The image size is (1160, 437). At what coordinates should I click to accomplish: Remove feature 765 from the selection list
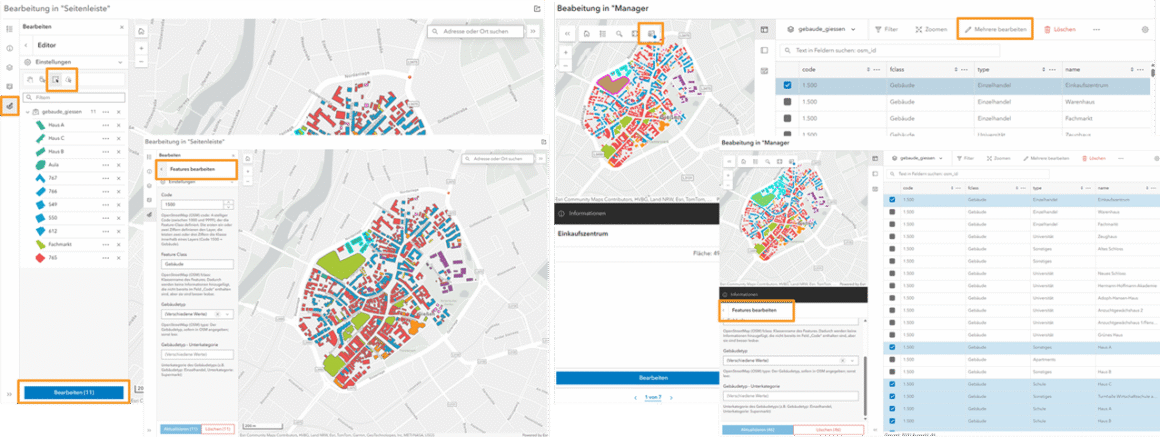pos(118,257)
